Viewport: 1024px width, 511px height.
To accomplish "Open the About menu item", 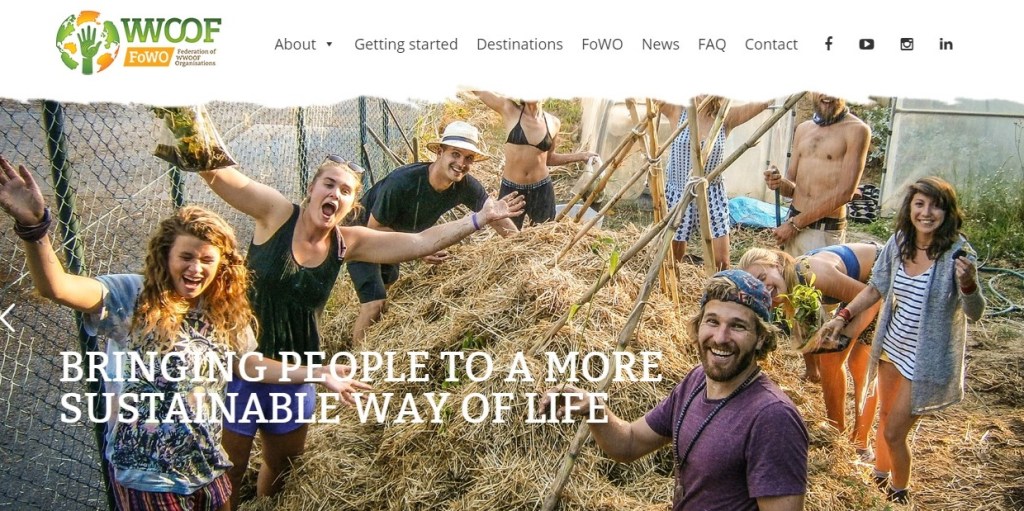I will [x=295, y=44].
